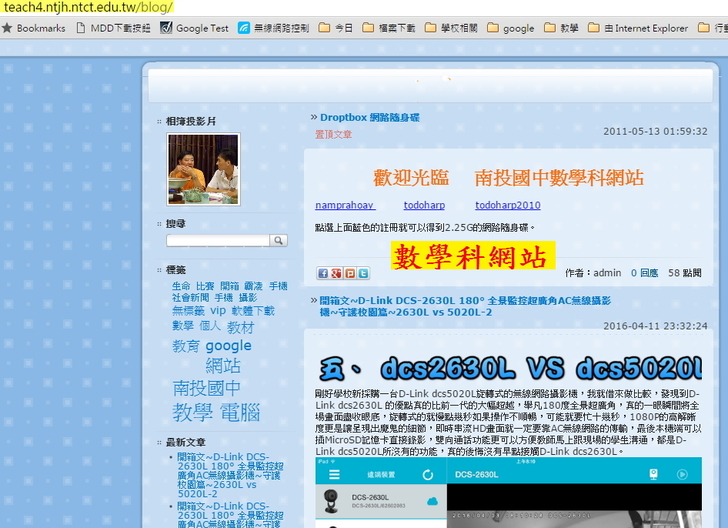This screenshot has height=528, width=728.
Task: Focus the sidebar search text field
Action: tap(218, 240)
